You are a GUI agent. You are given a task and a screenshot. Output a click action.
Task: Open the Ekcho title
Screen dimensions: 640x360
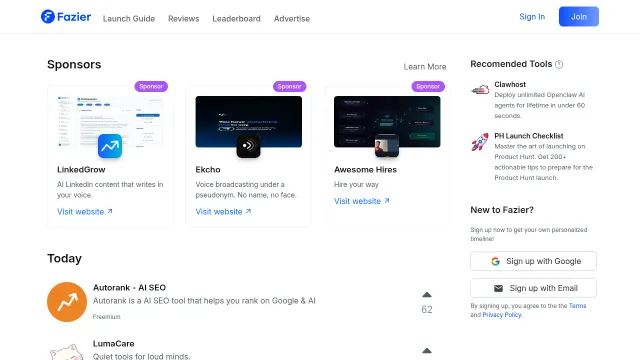[x=208, y=169]
